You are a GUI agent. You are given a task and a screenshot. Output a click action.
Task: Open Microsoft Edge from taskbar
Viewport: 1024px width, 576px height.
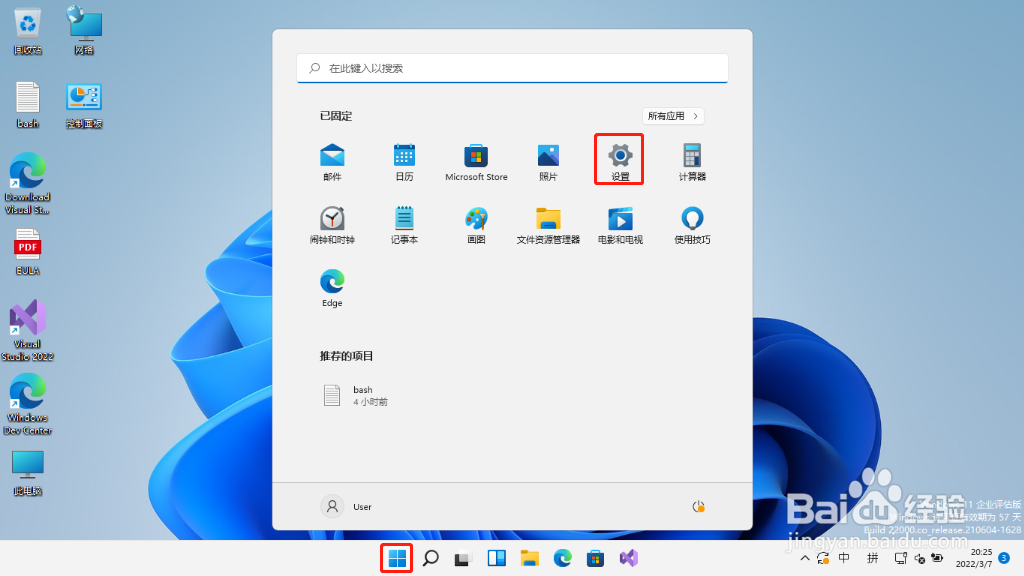(x=562, y=558)
